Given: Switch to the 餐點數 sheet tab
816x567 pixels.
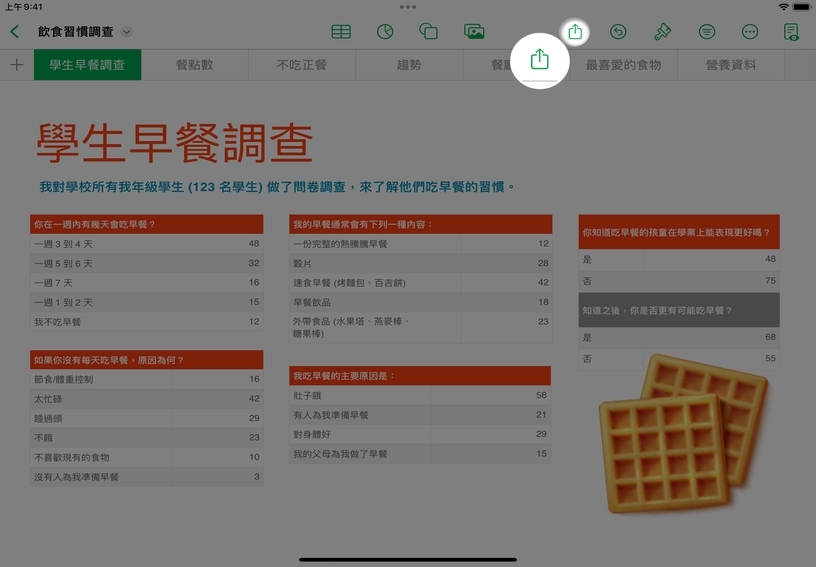Looking at the screenshot, I should (x=194, y=65).
